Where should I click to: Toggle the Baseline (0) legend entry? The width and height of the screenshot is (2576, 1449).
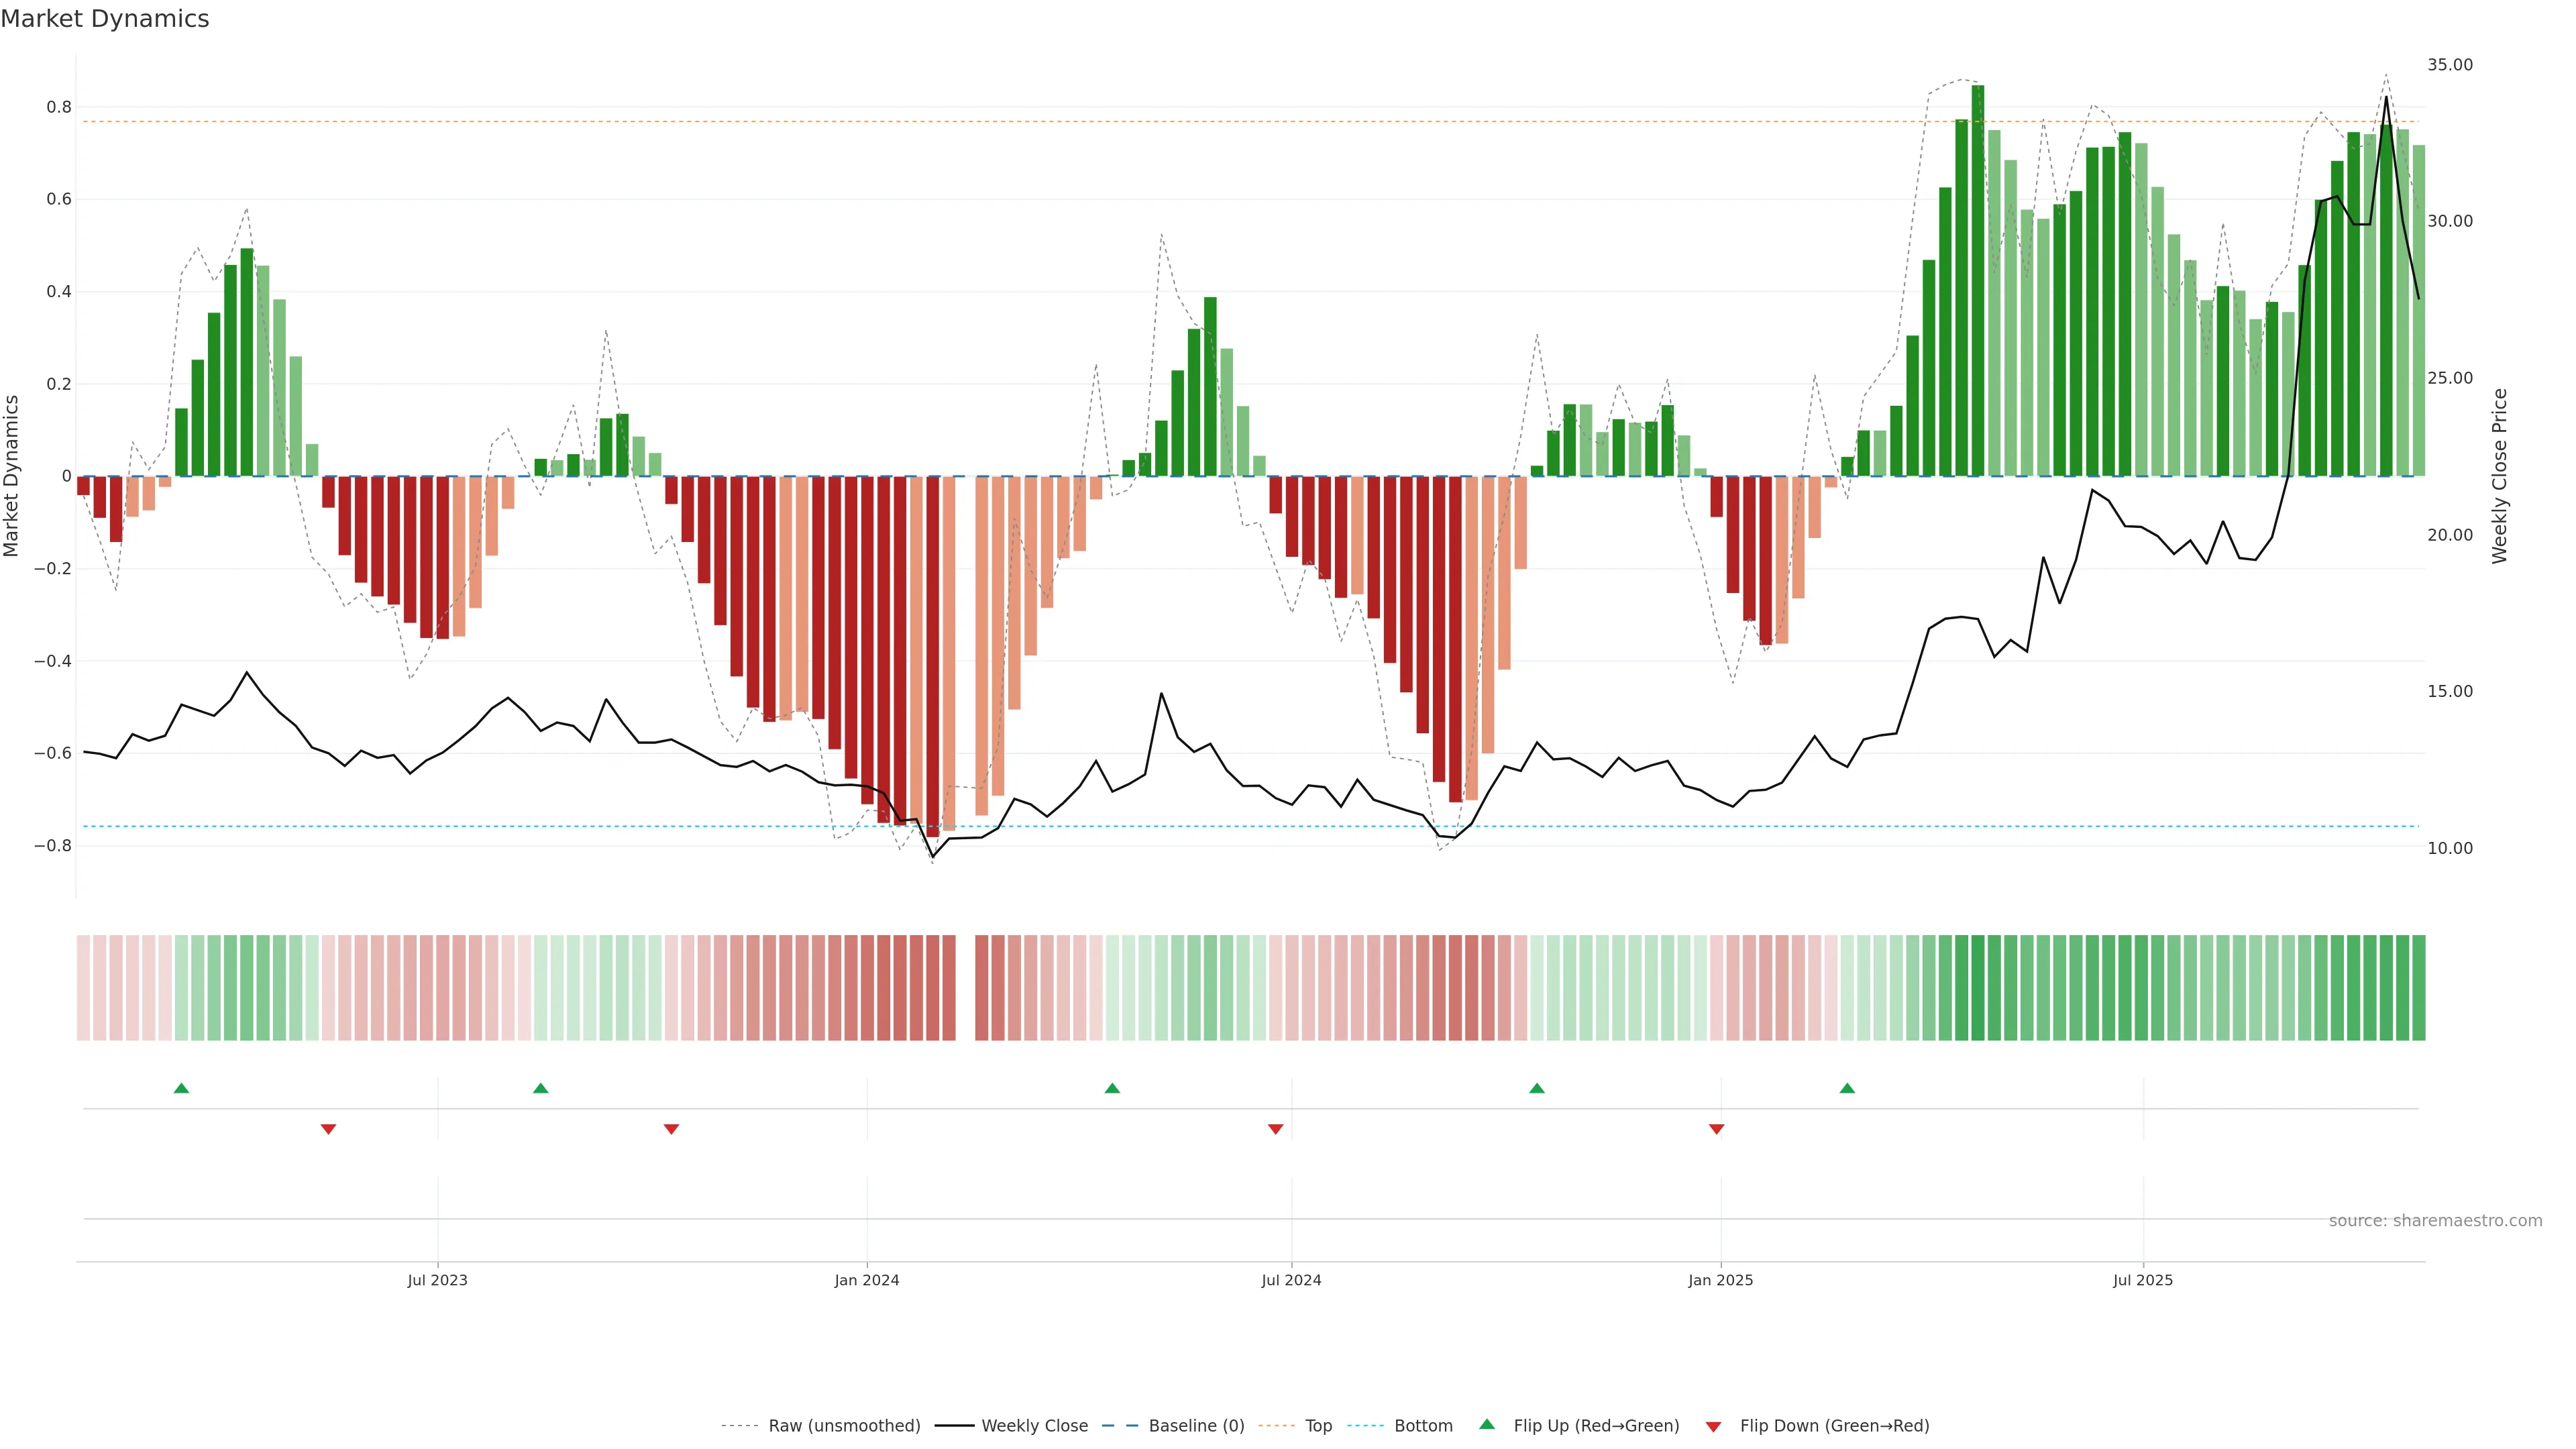coord(1196,1426)
